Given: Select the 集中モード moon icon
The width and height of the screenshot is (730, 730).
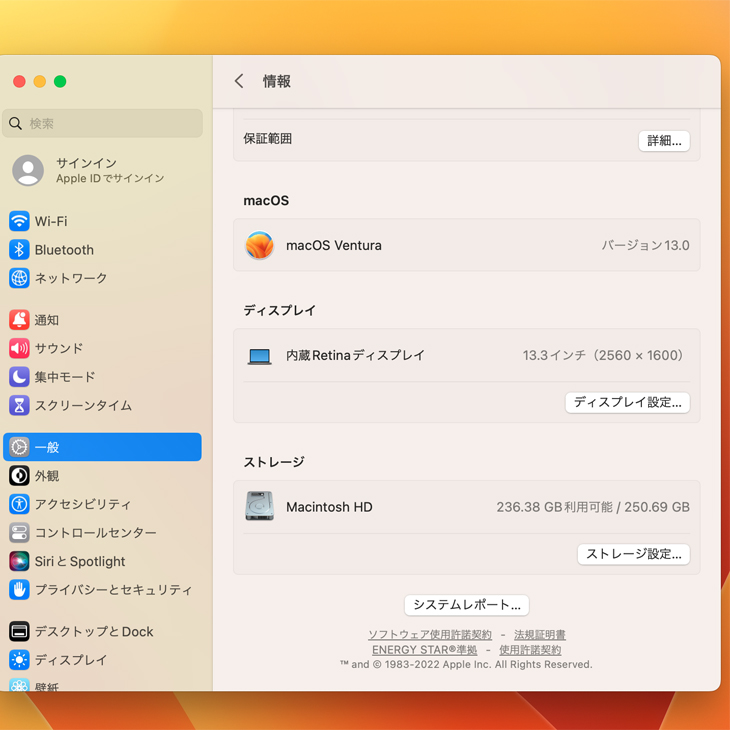Looking at the screenshot, I should click(x=19, y=377).
